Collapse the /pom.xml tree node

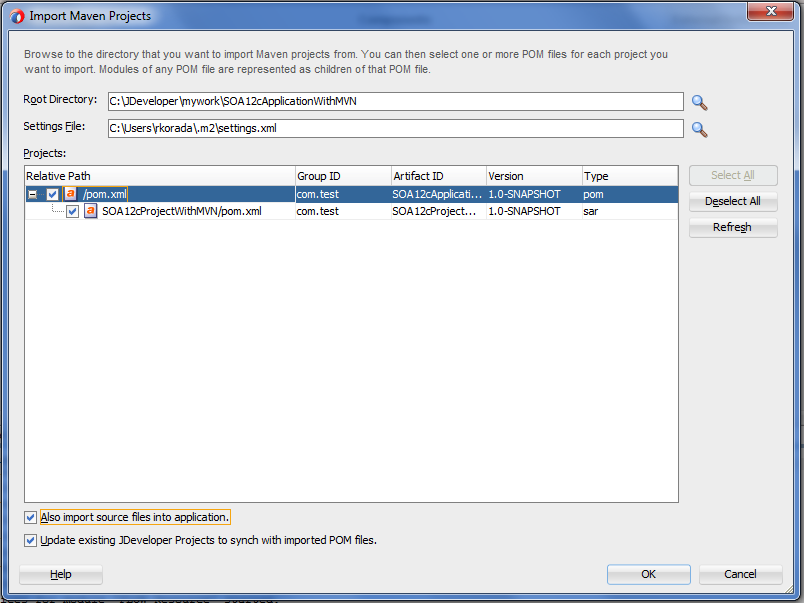(x=32, y=193)
